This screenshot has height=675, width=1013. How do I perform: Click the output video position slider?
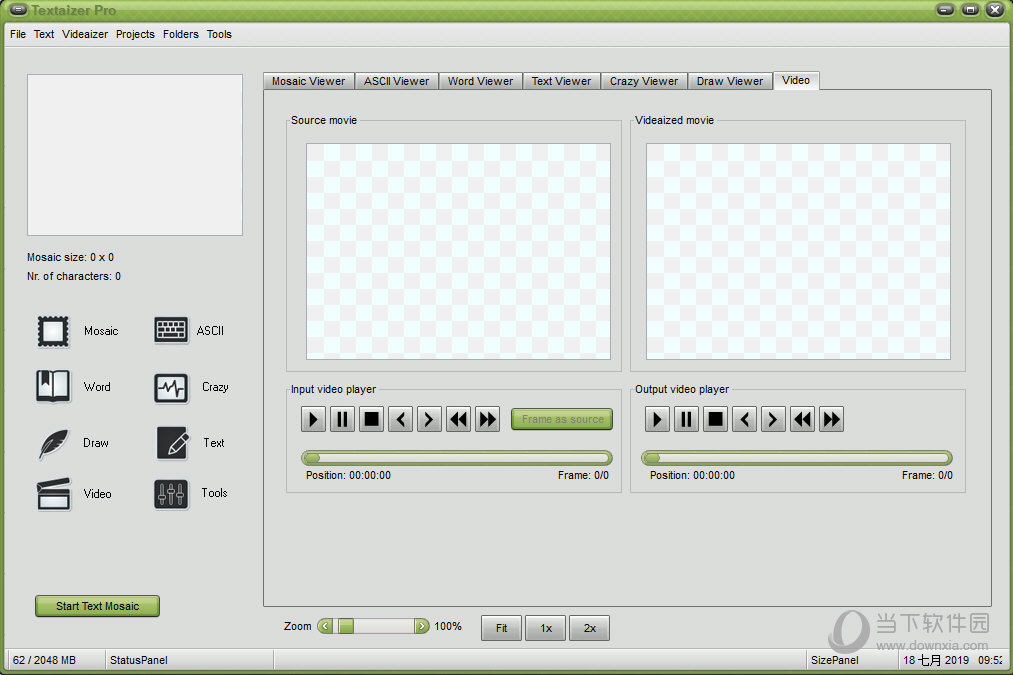(x=797, y=458)
